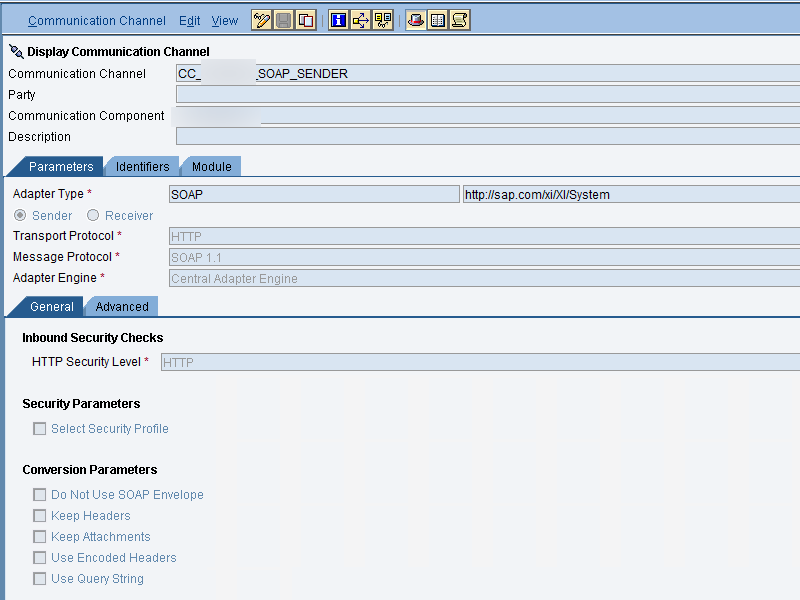Click the top hat icon in toolbar

(x=416, y=20)
